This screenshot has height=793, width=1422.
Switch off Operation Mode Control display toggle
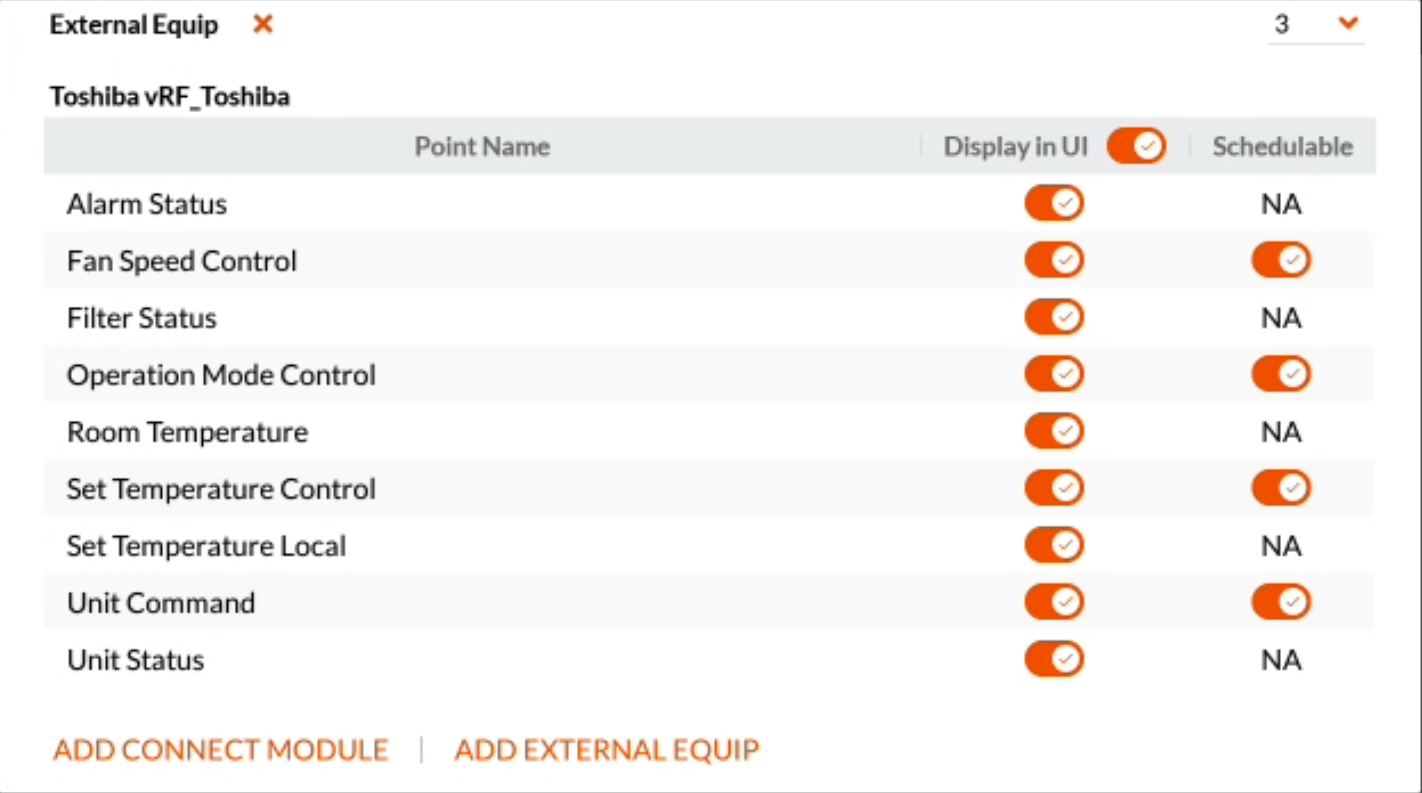pyautogui.click(x=1054, y=375)
